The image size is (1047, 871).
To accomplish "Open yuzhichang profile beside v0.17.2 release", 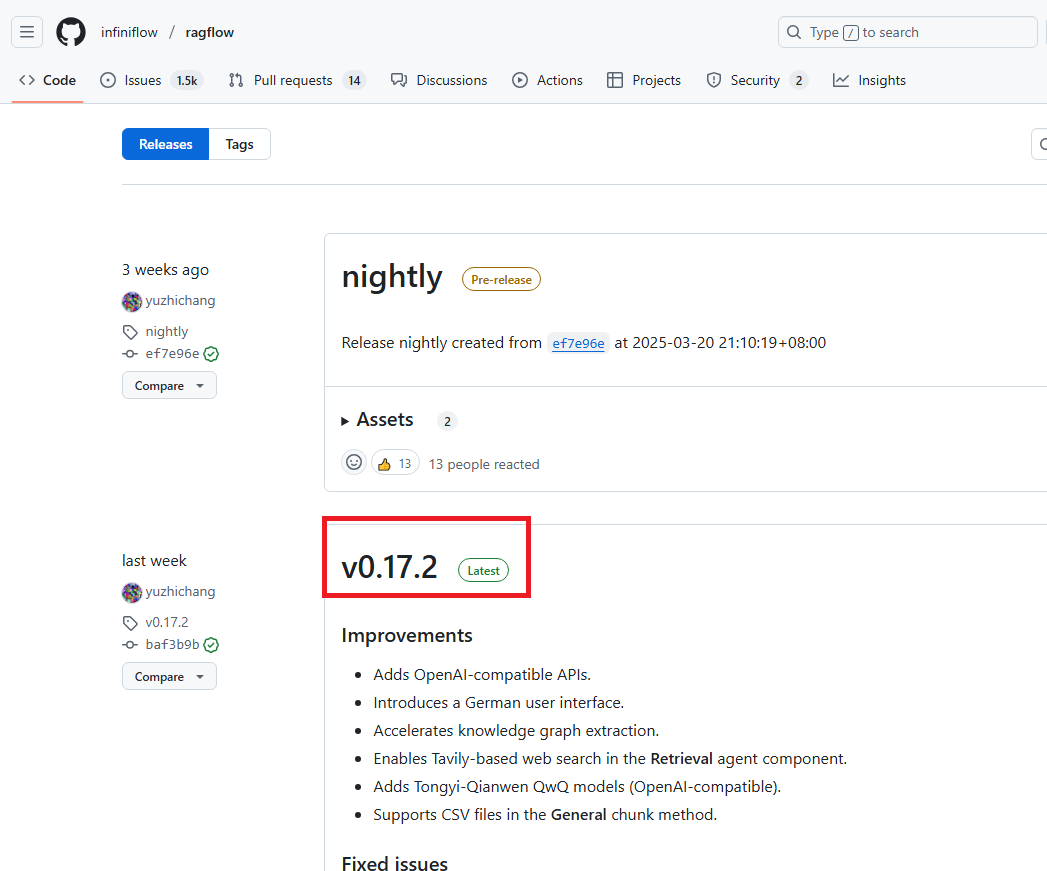I will coord(180,591).
